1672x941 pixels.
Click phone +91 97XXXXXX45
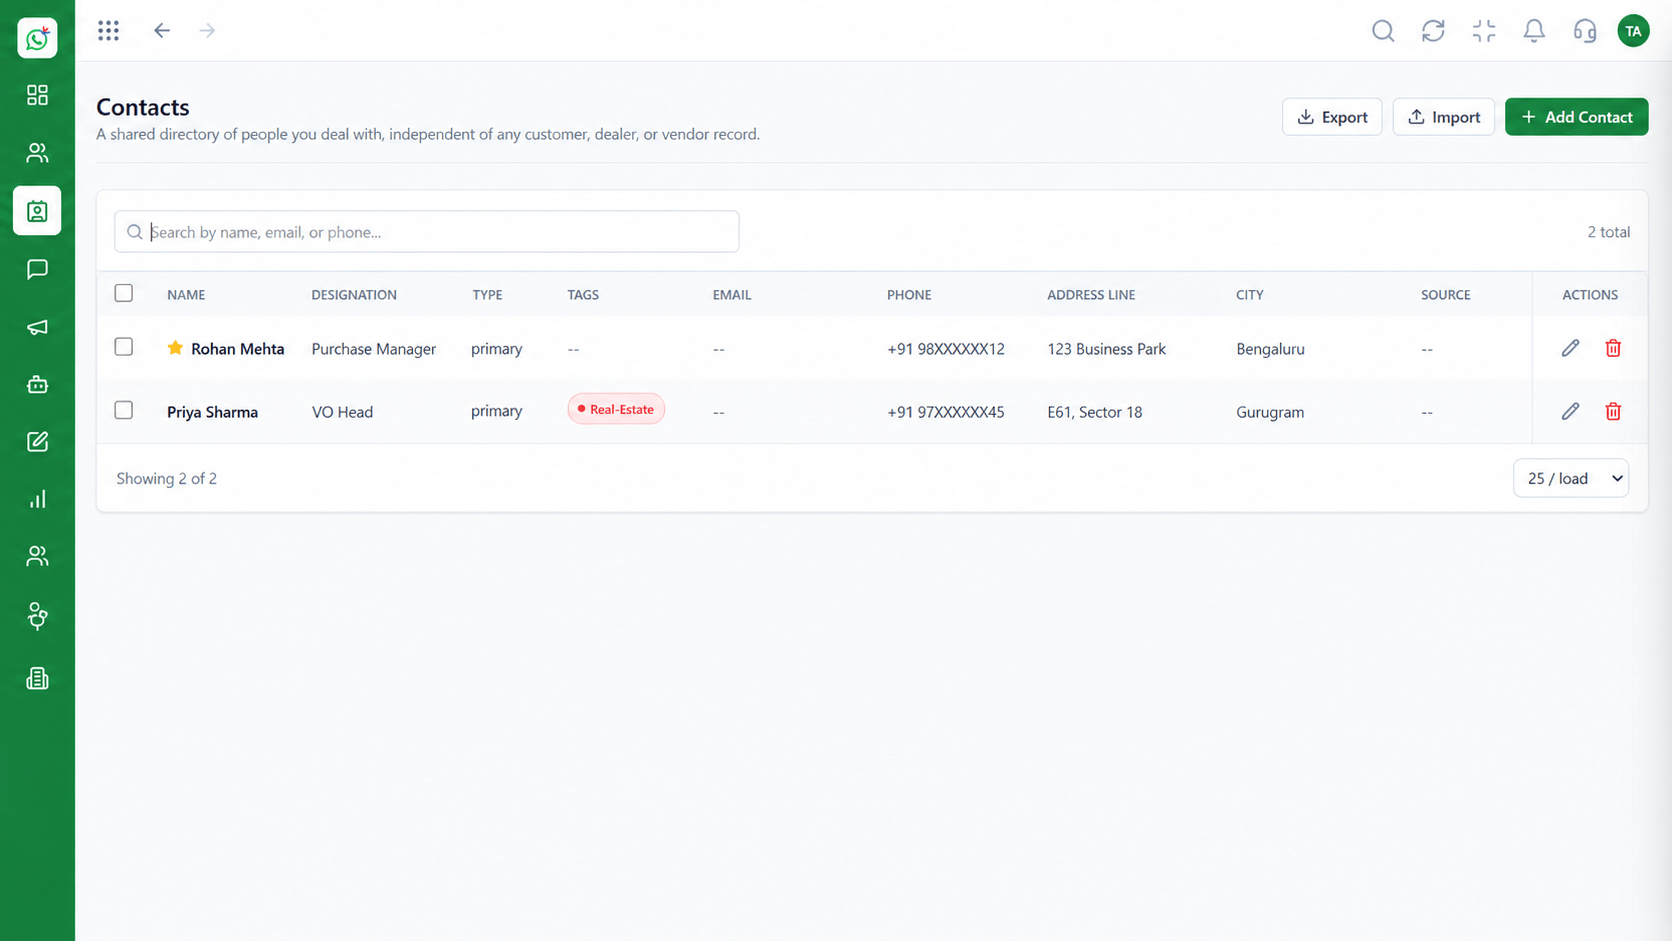pos(946,412)
